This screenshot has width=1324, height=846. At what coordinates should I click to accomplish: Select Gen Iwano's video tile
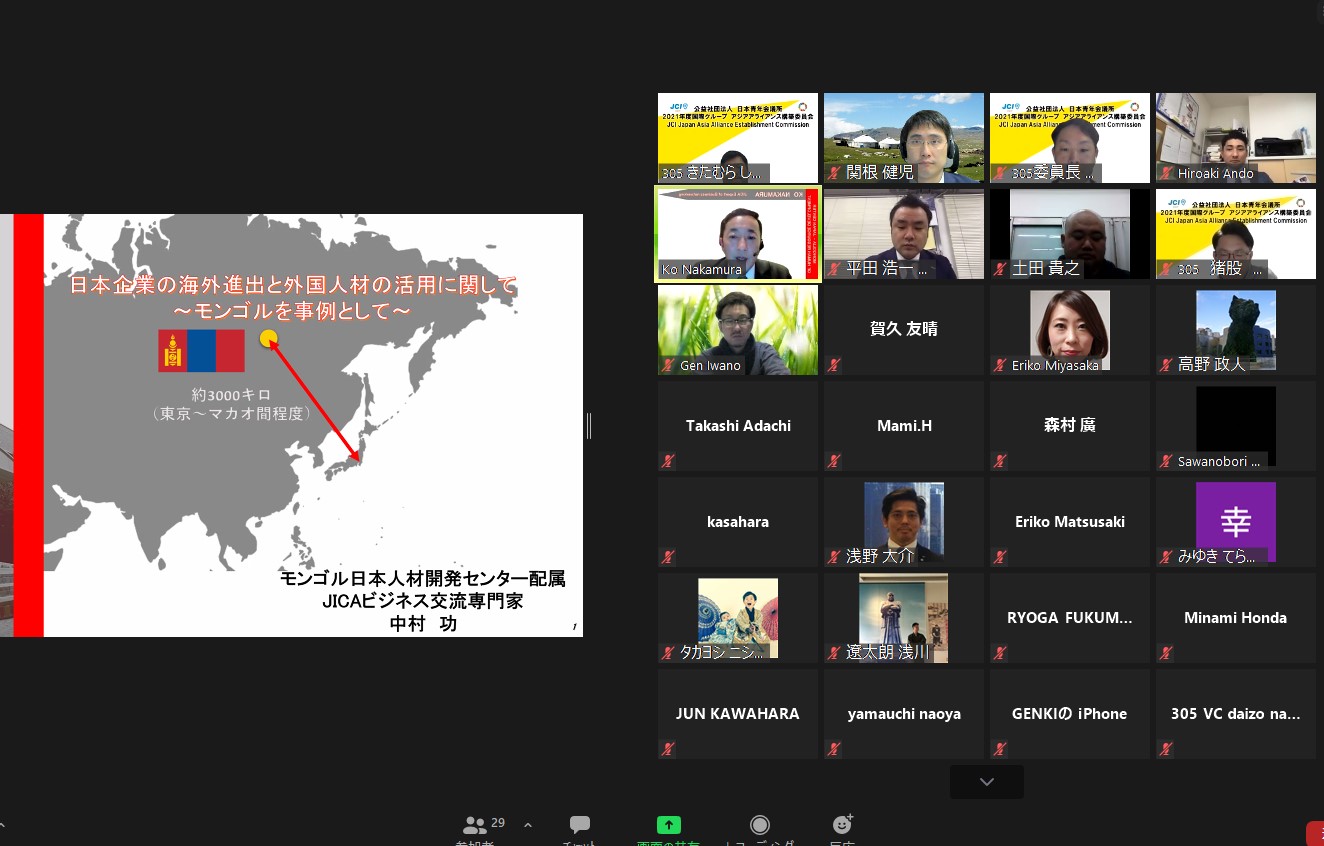click(x=737, y=330)
